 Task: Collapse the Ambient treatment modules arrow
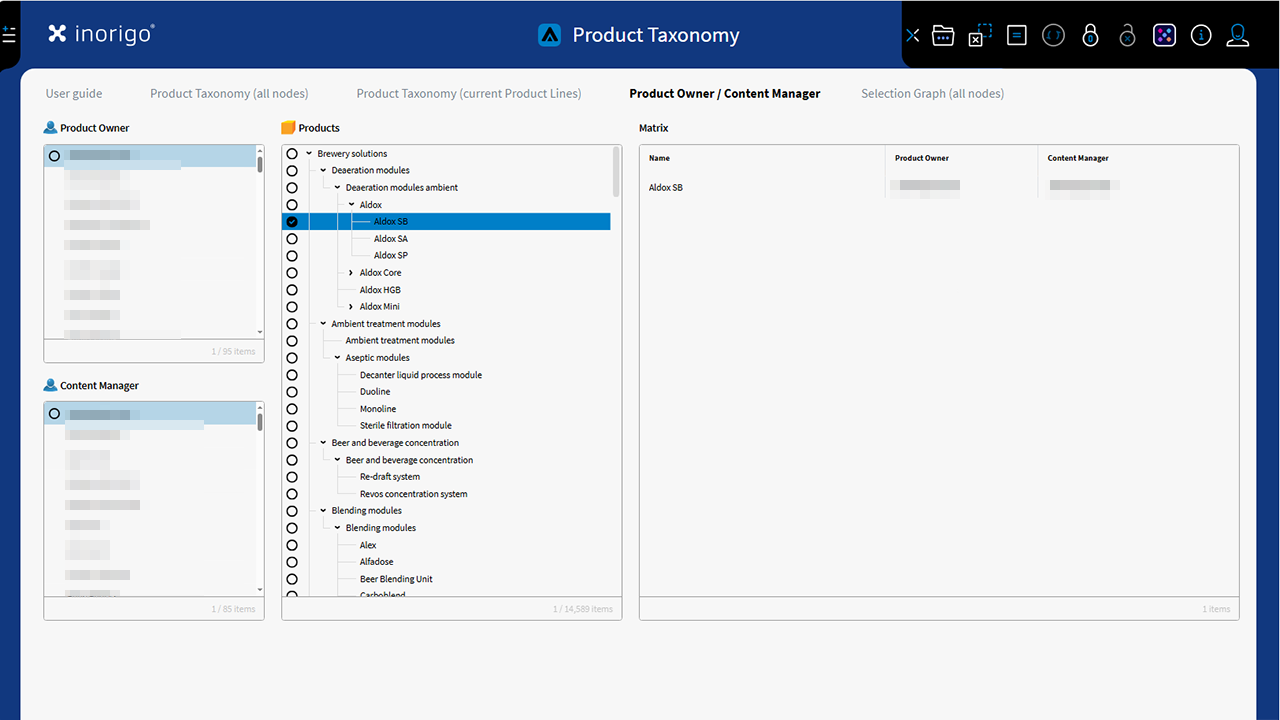click(x=323, y=324)
